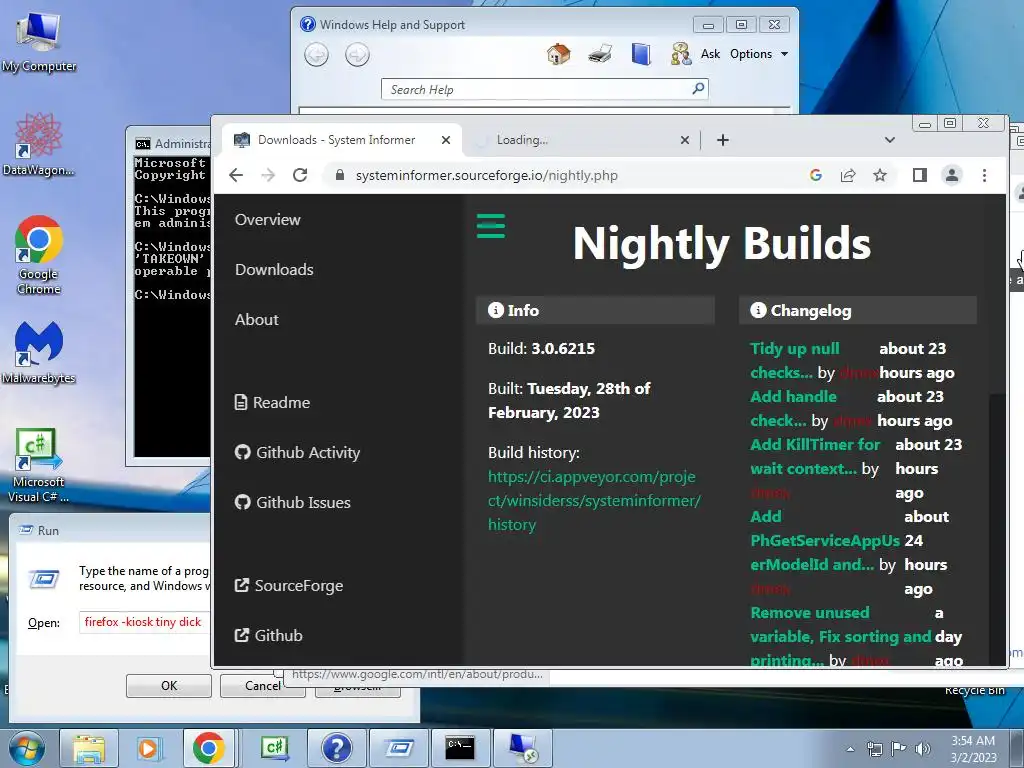The width and height of the screenshot is (1024, 768).
Task: Open Github external link in sidebar
Action: click(x=268, y=635)
